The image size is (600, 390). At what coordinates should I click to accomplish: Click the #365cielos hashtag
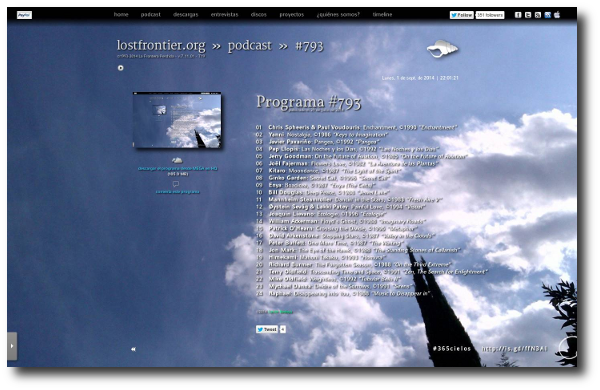coord(452,348)
